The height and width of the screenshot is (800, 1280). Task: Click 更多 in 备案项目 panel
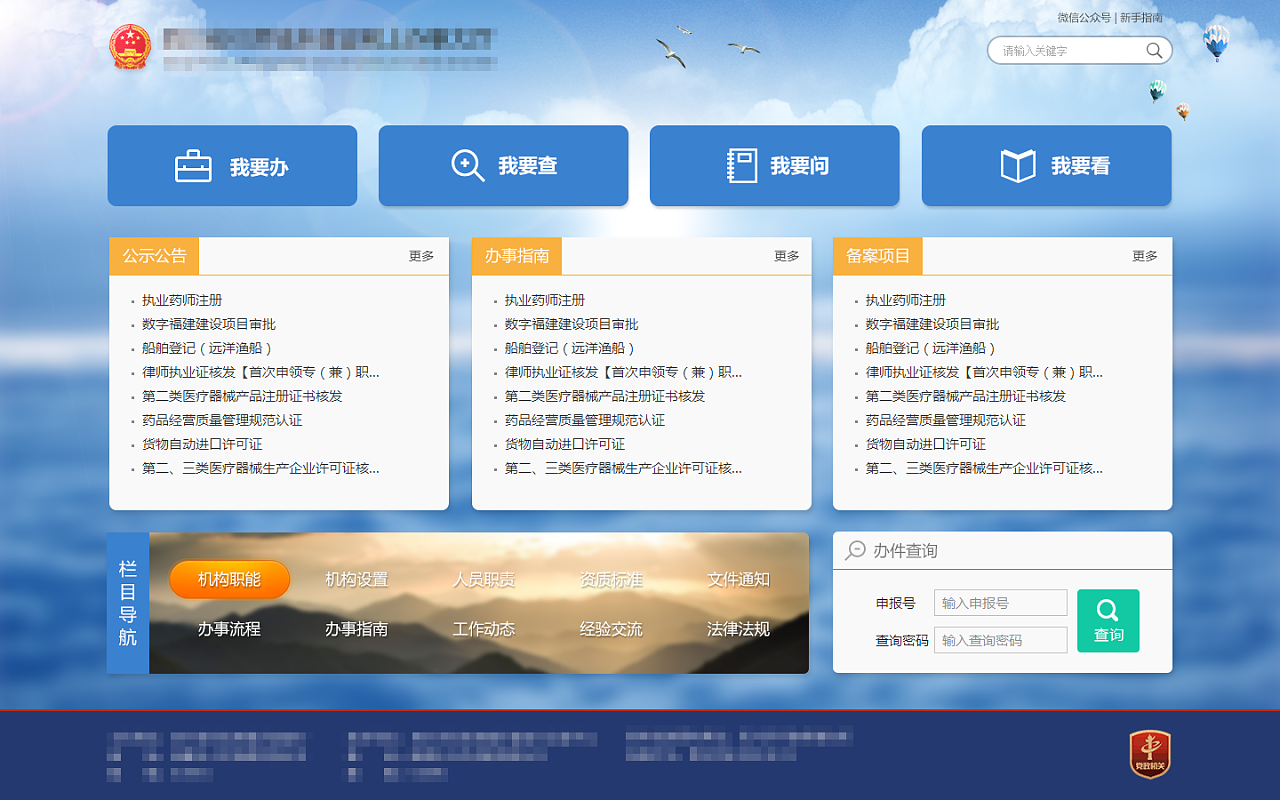pyautogui.click(x=1145, y=256)
